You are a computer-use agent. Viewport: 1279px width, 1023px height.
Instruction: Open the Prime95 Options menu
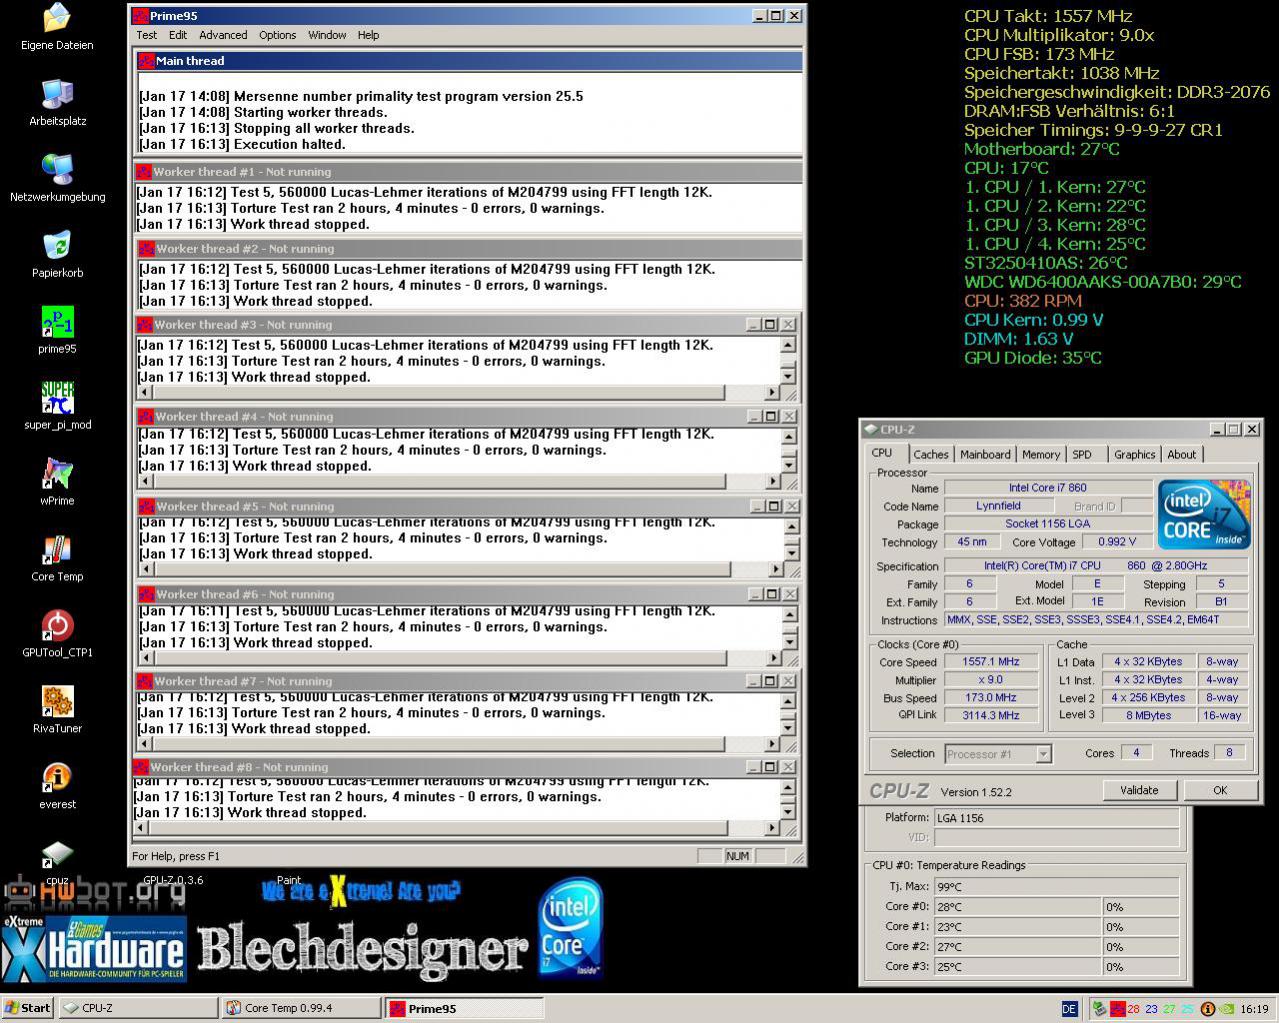[277, 35]
